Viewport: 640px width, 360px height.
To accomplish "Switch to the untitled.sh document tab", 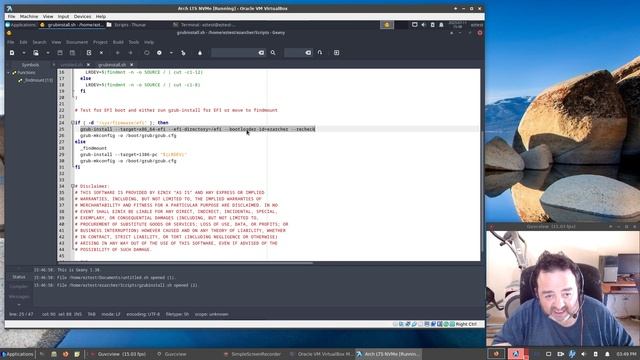I will 71,65.
